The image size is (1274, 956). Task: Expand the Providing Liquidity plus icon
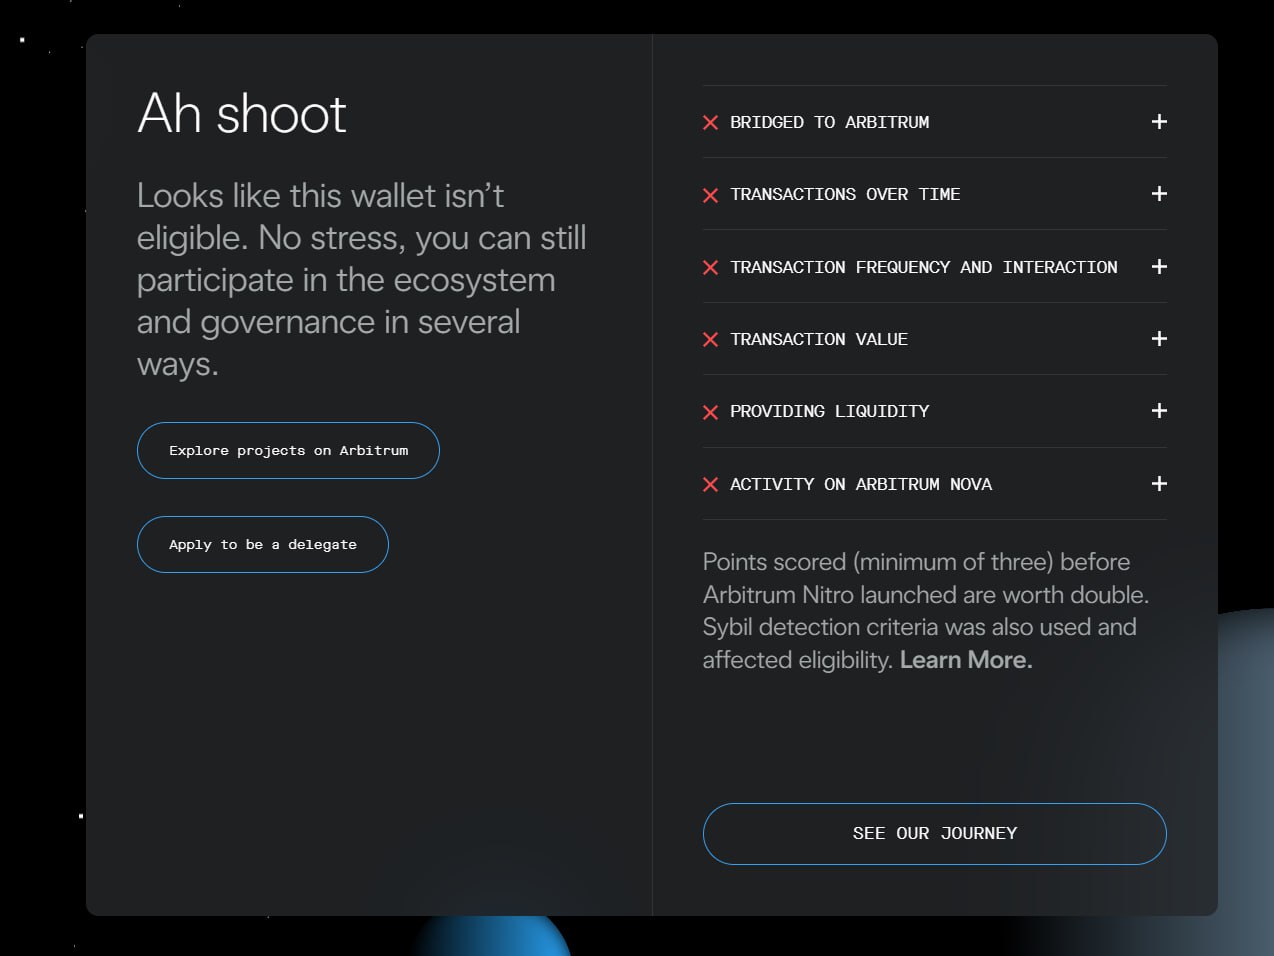(1159, 411)
